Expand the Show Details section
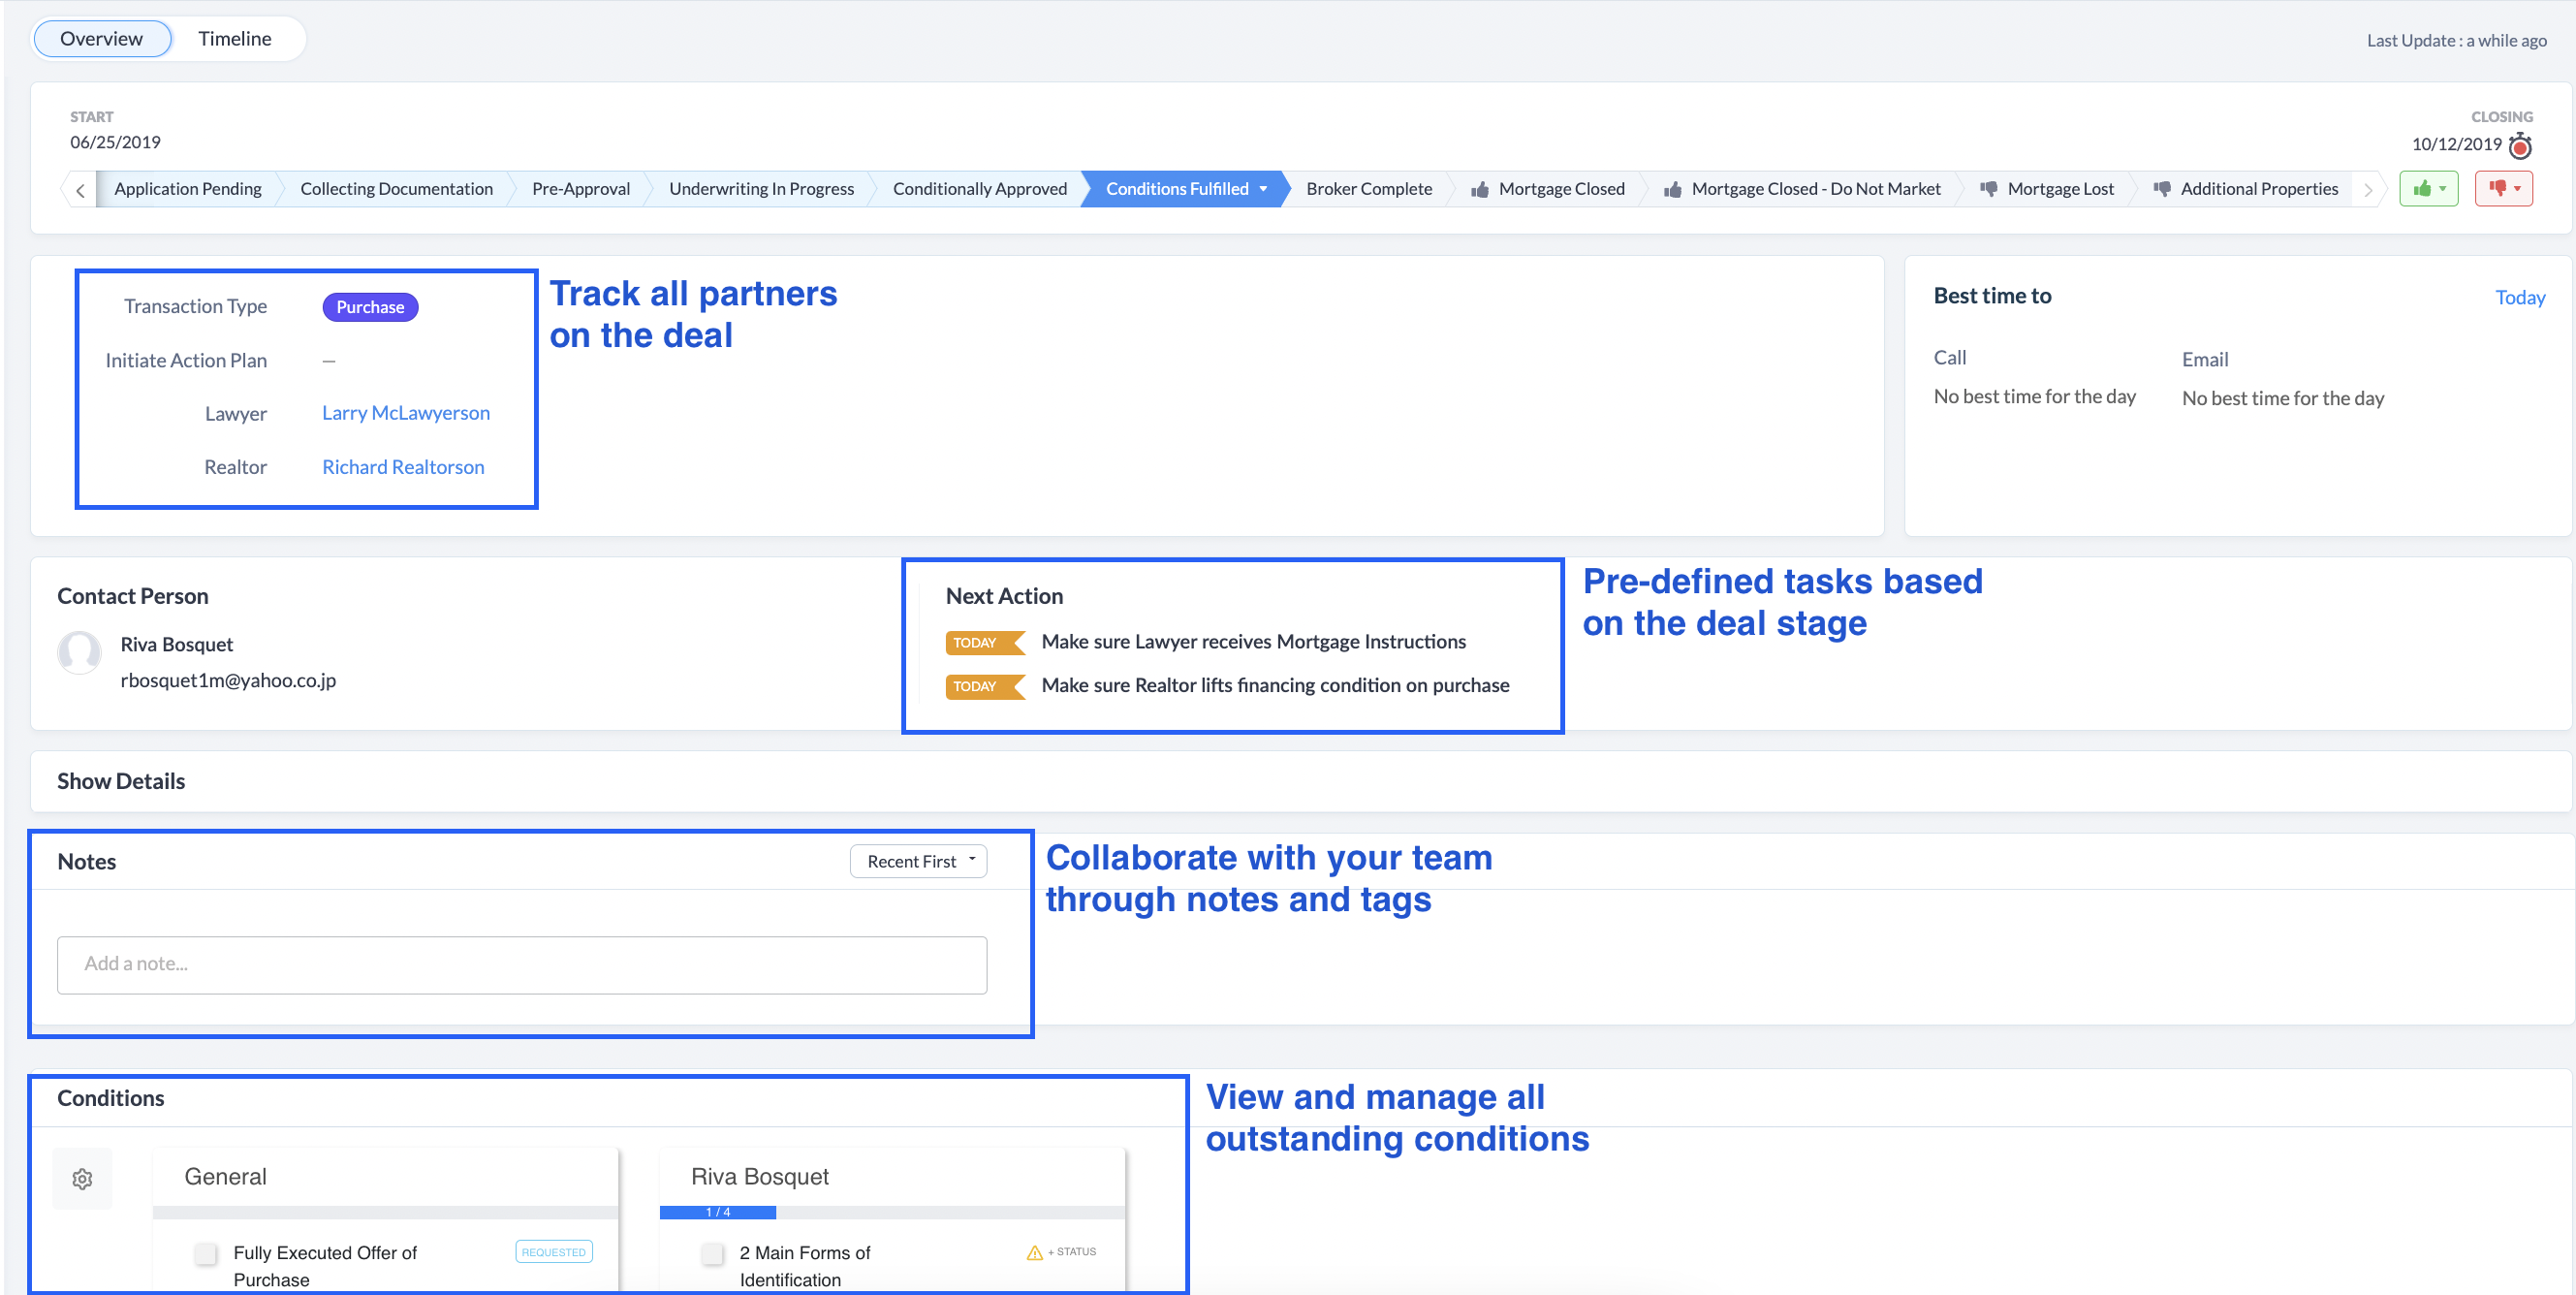 (x=120, y=780)
